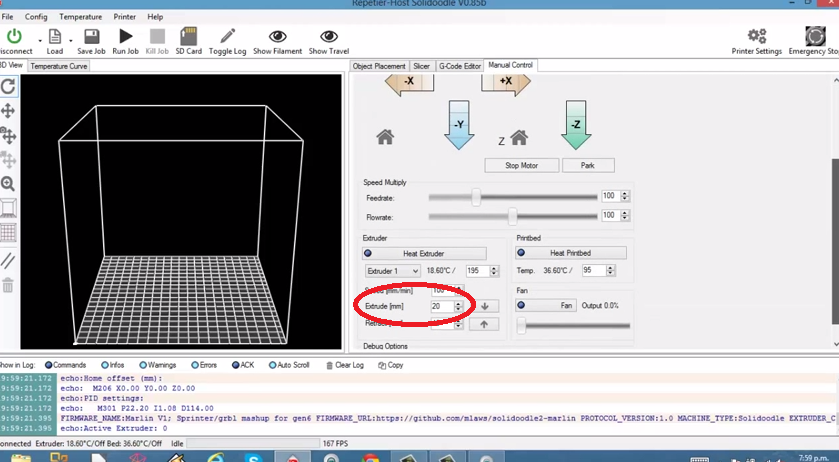Open the Temperature menu

click(80, 17)
